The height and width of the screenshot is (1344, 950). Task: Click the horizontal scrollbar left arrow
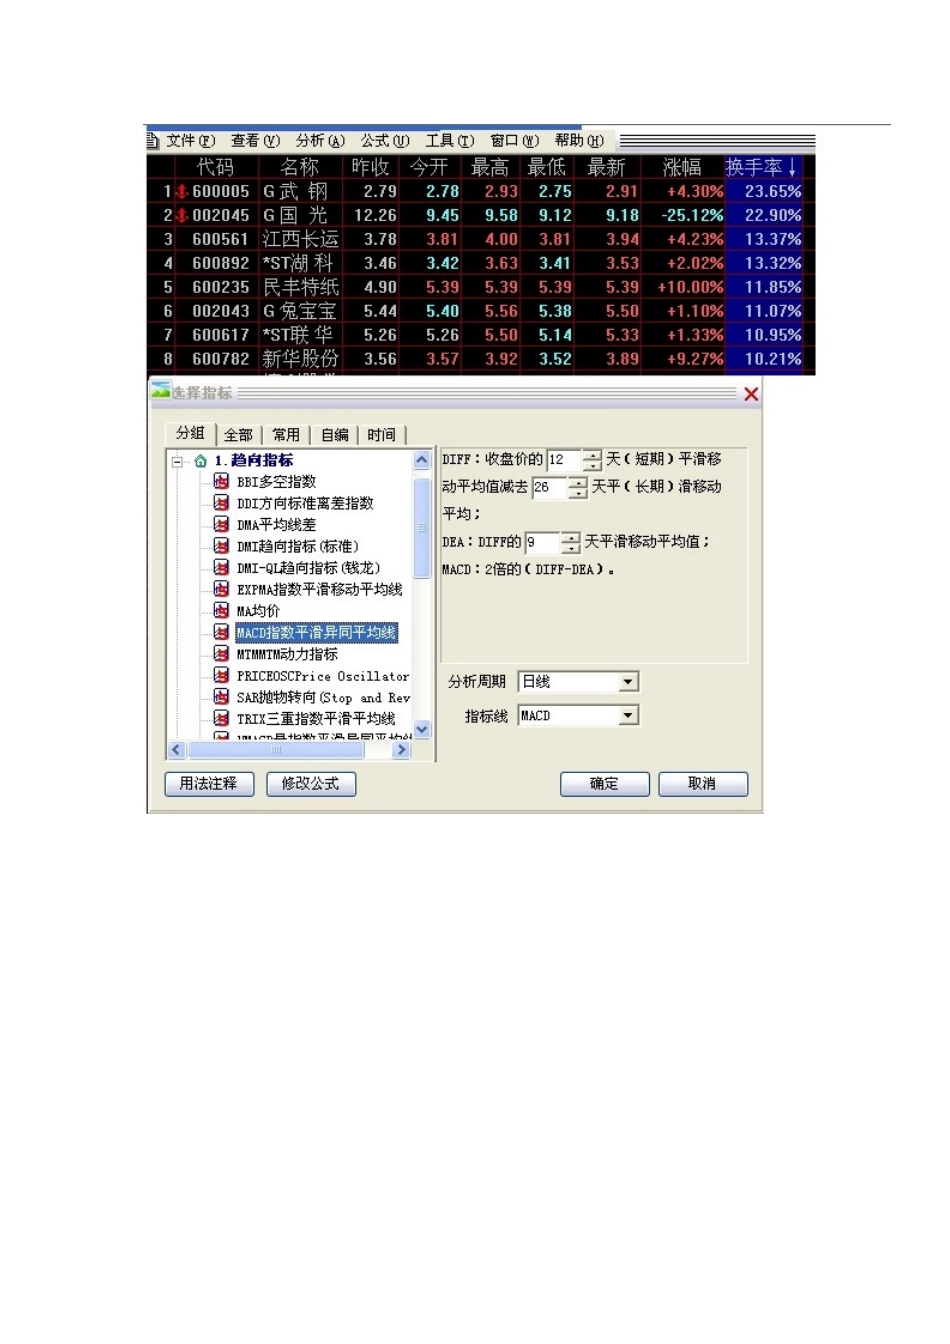(x=177, y=749)
